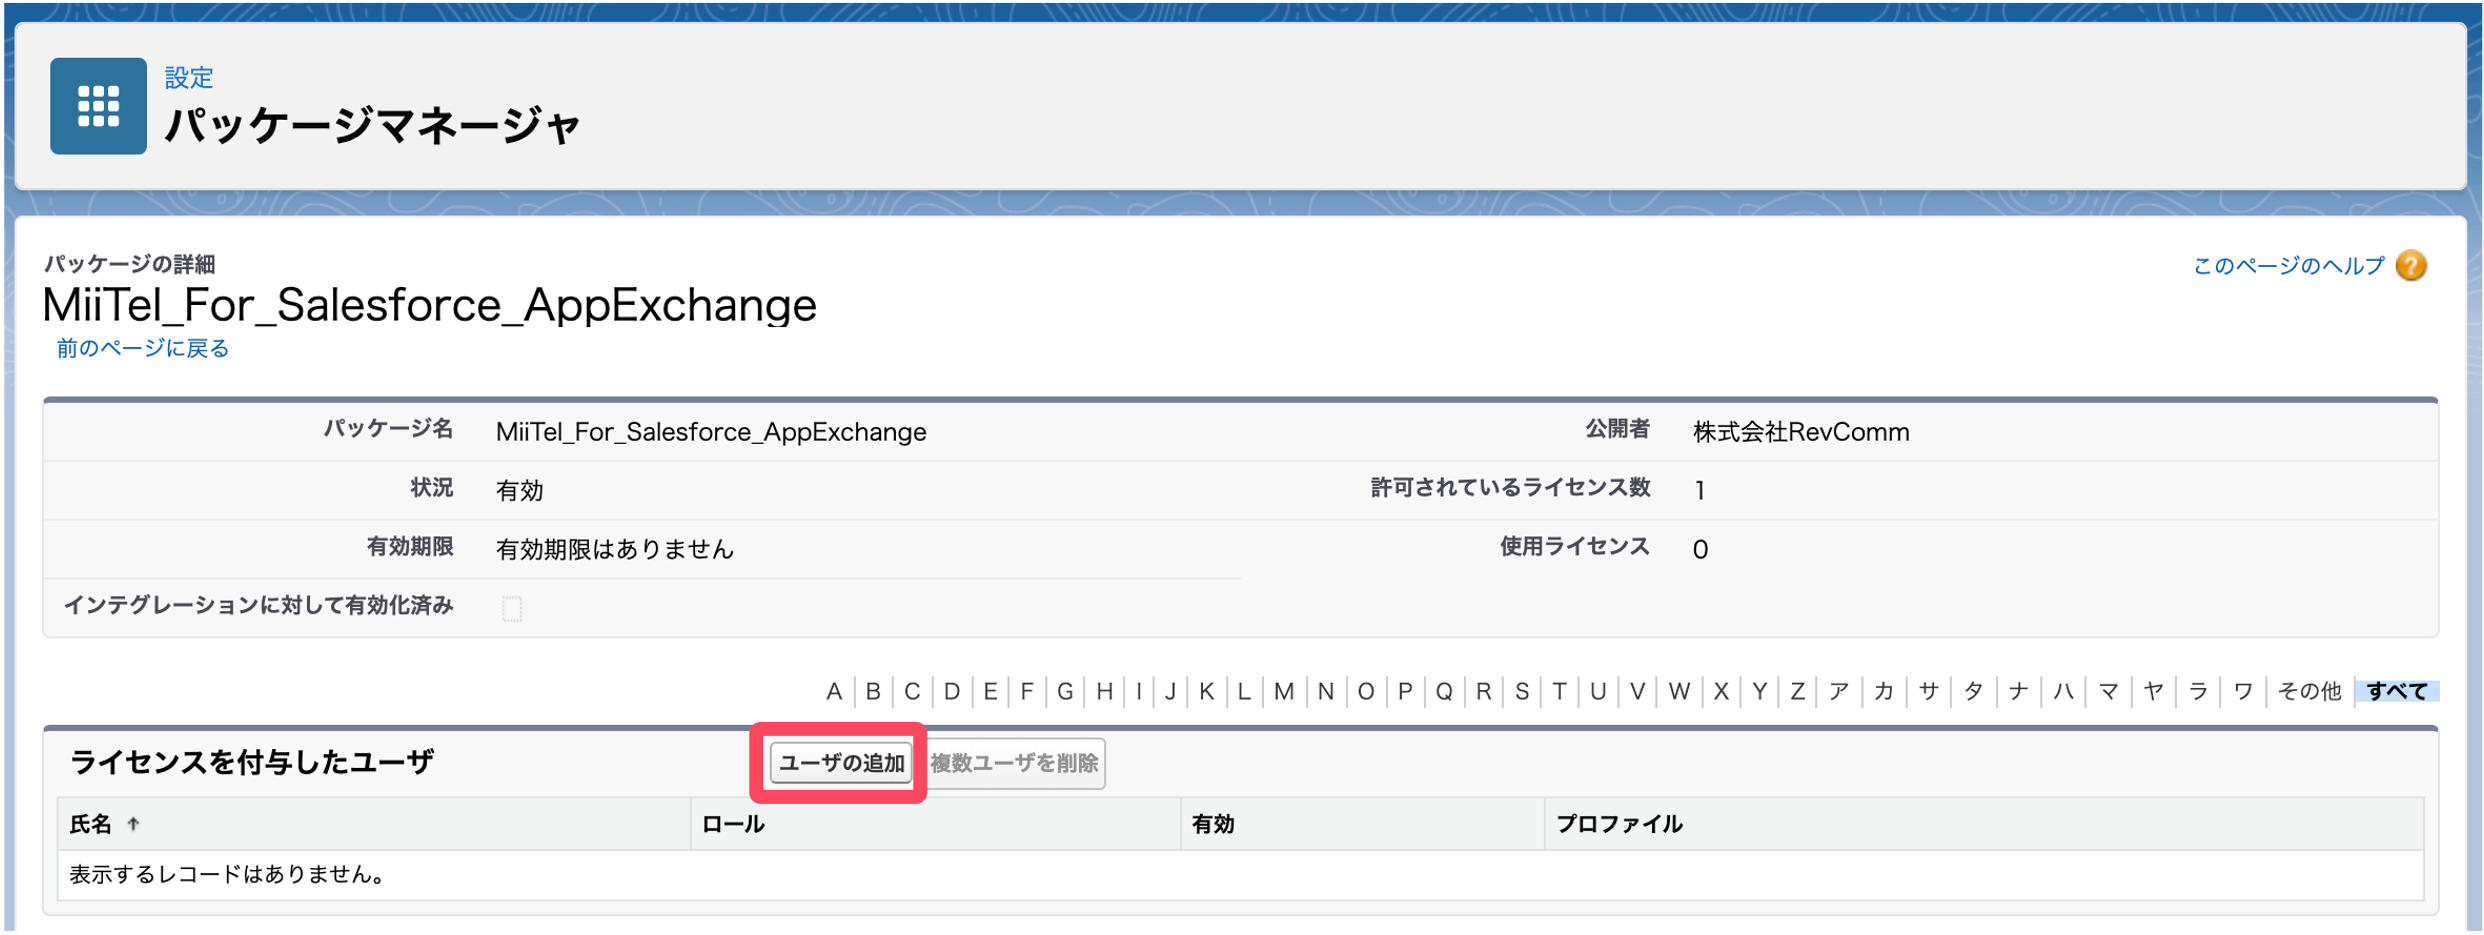Filter users by letter P
The height and width of the screenshot is (935, 2484).
coord(1405,691)
